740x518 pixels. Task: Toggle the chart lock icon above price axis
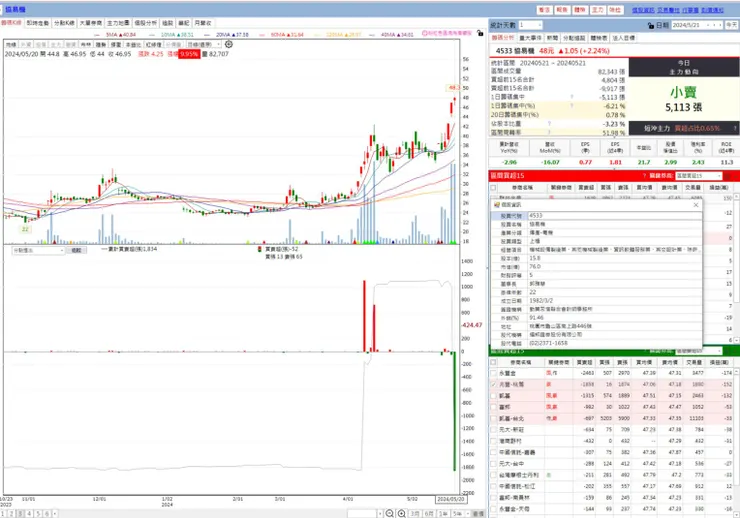click(x=480, y=33)
